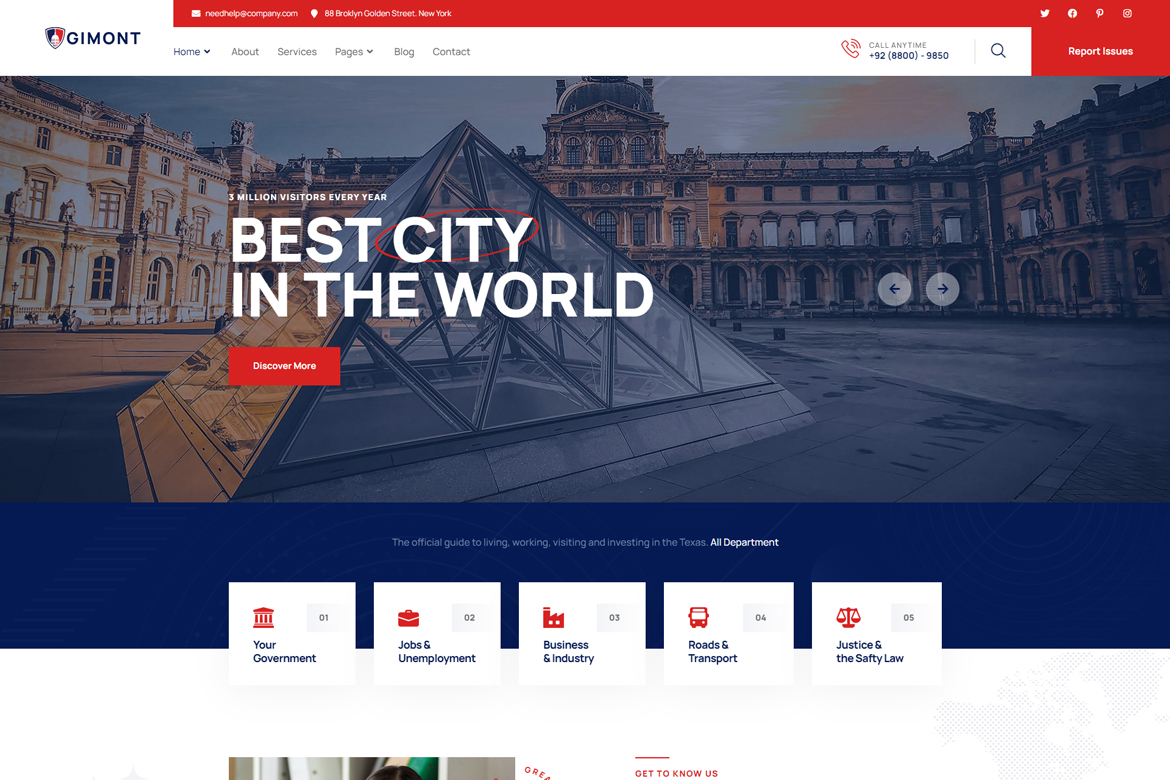Open the Justice & the Safty Law scales icon

pyautogui.click(x=846, y=617)
